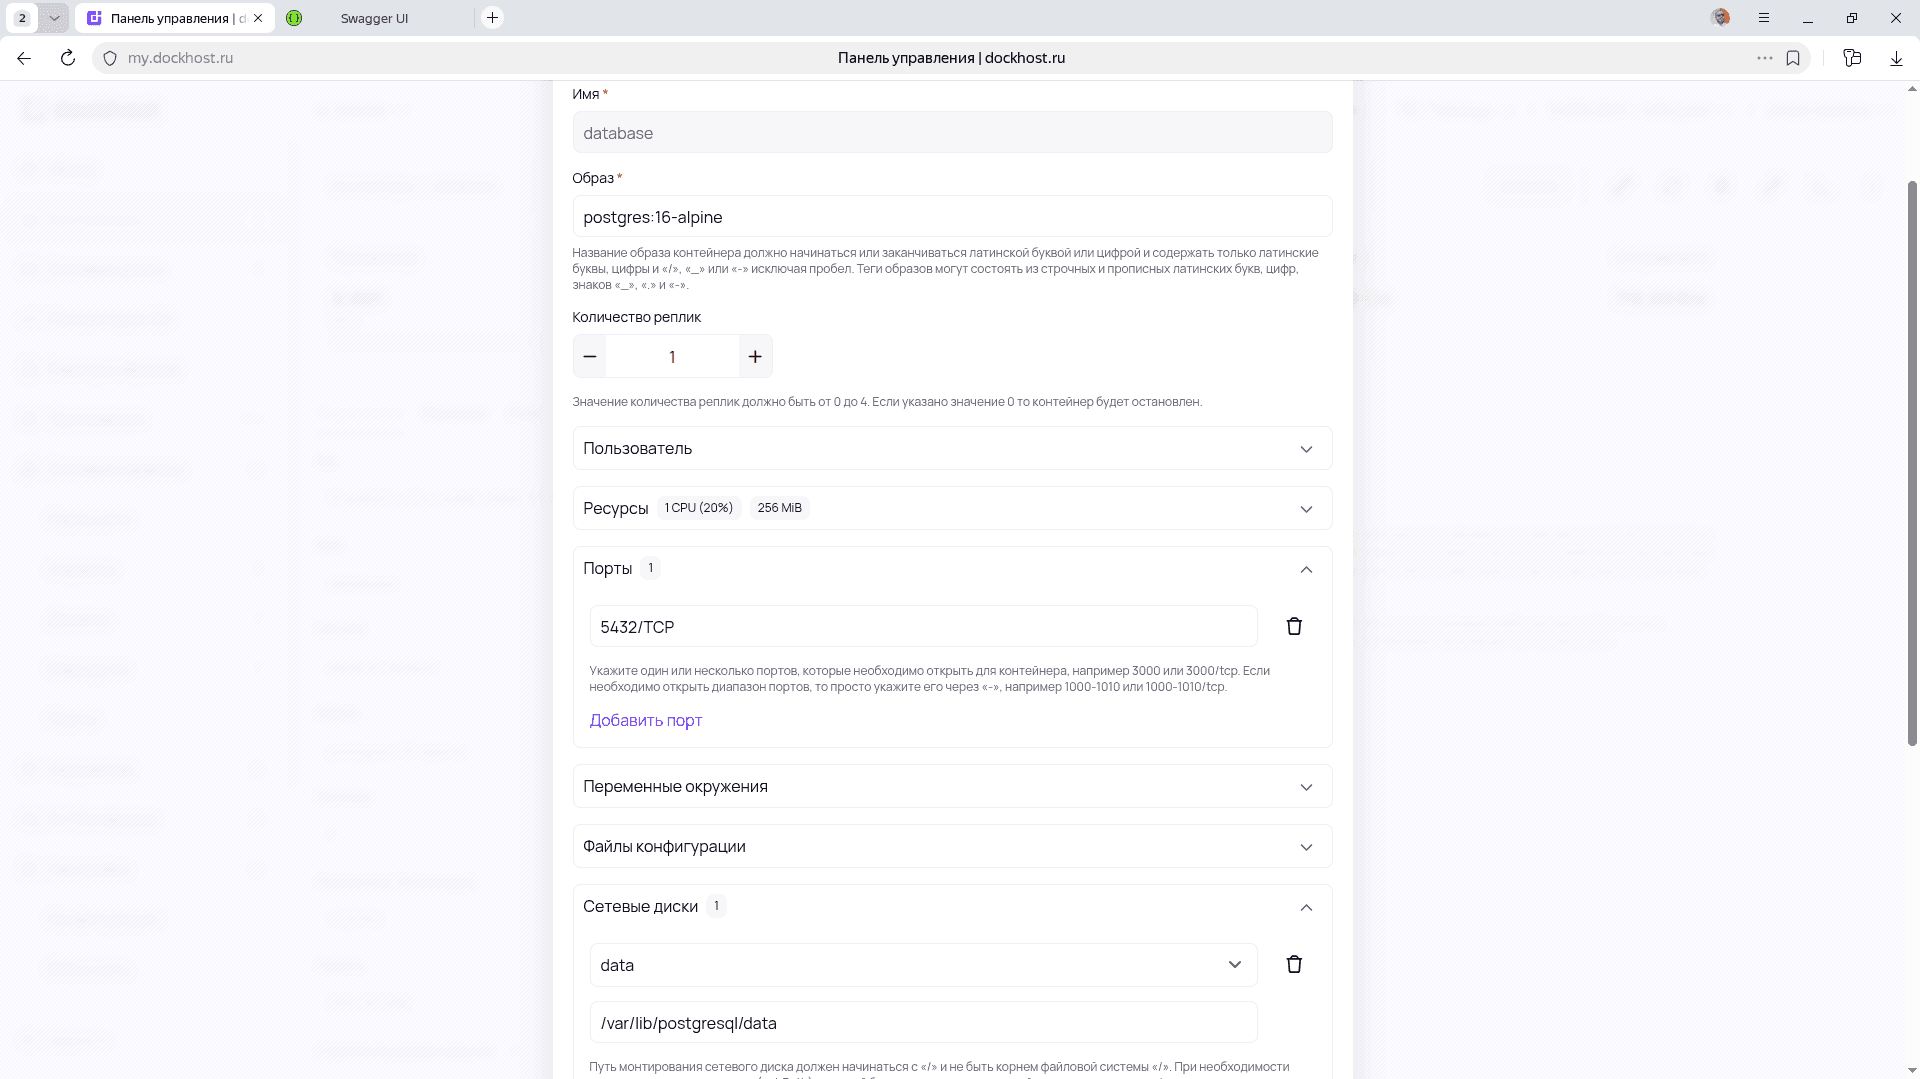1920x1079 pixels.
Task: Reload the page
Action: click(68, 58)
